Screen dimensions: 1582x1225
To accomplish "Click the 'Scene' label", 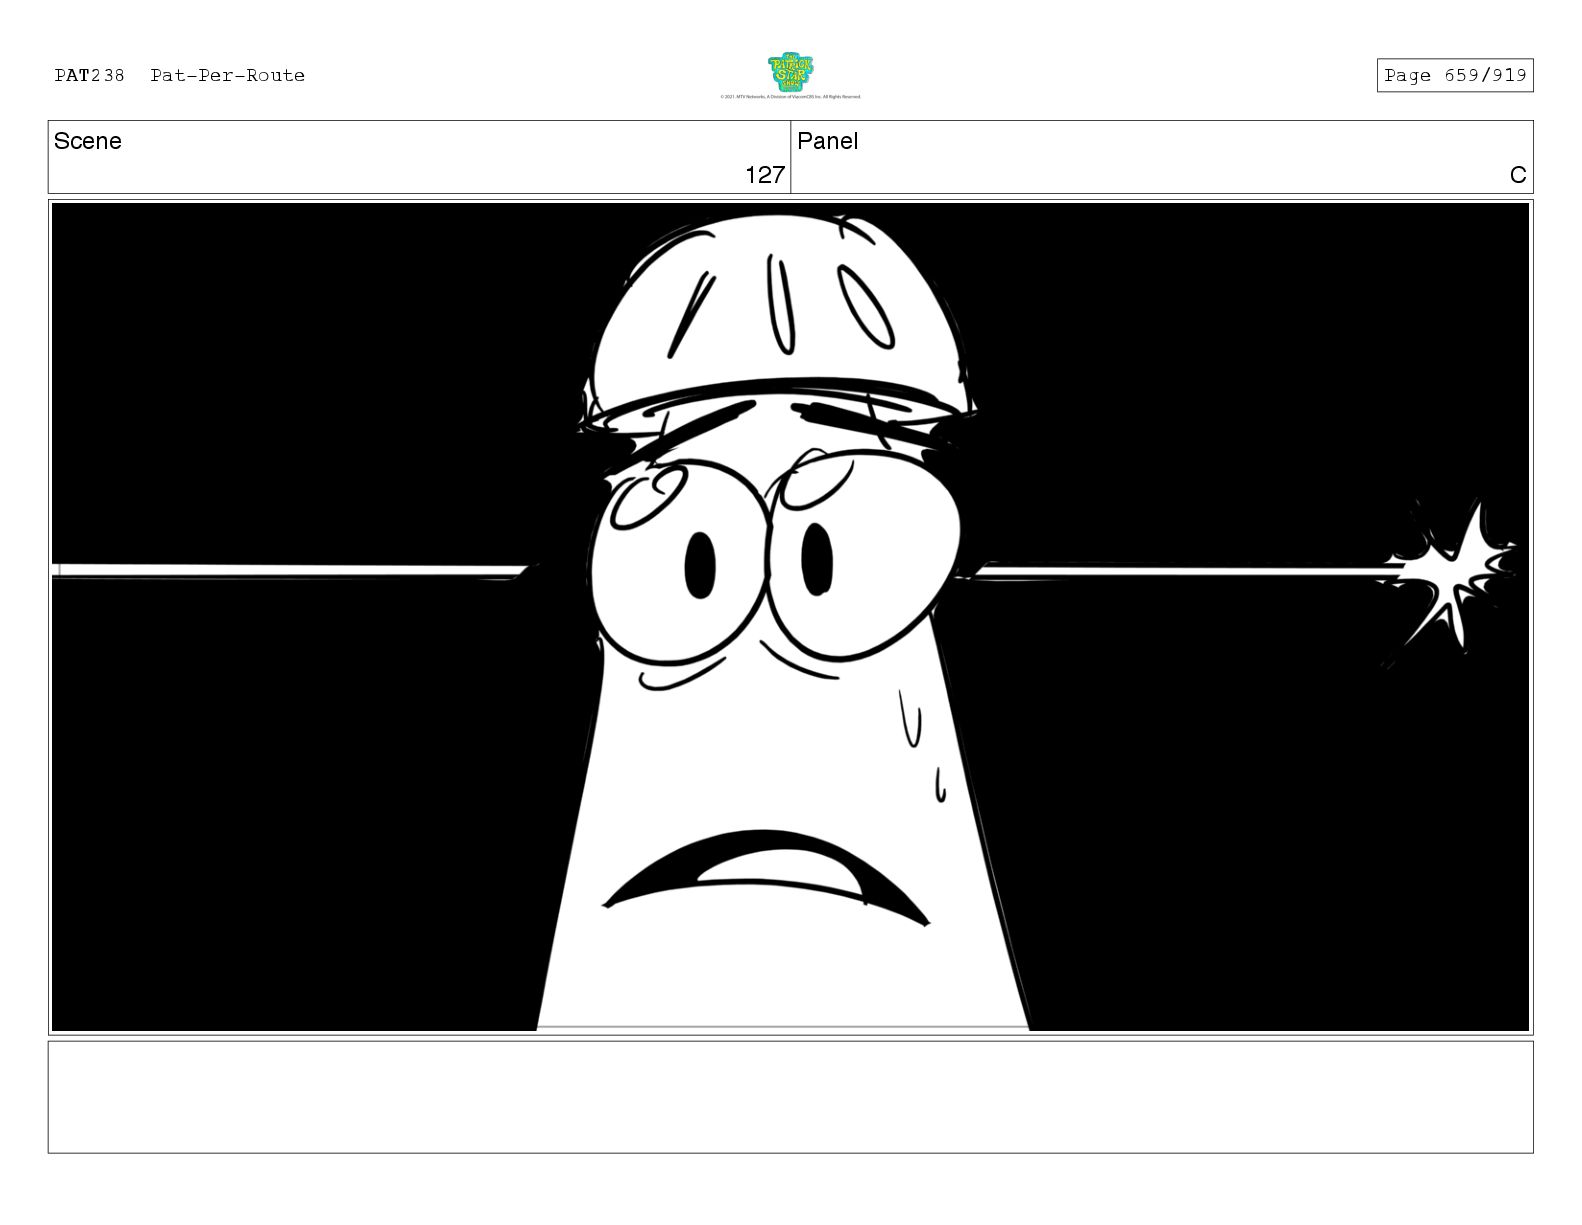I will [88, 141].
